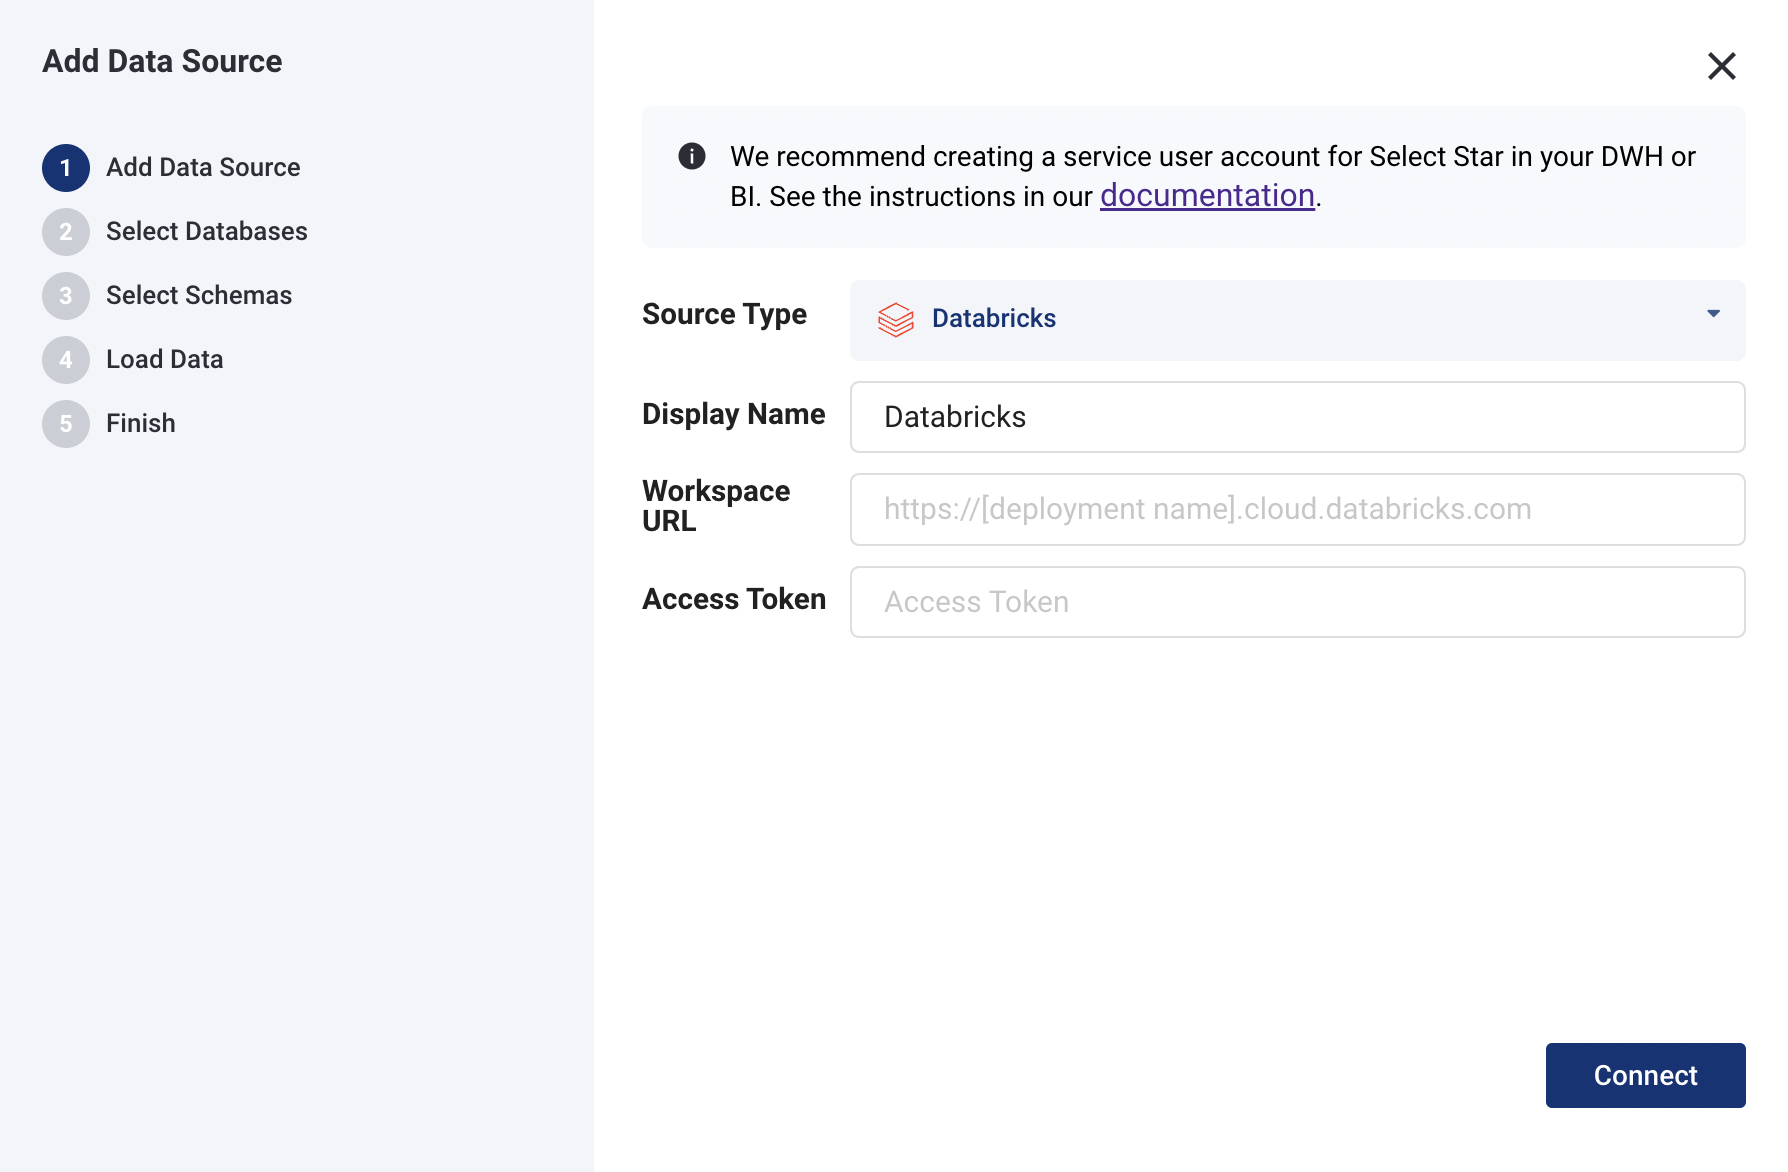Open the Source Type dropdown
The width and height of the screenshot is (1788, 1172).
(1296, 320)
